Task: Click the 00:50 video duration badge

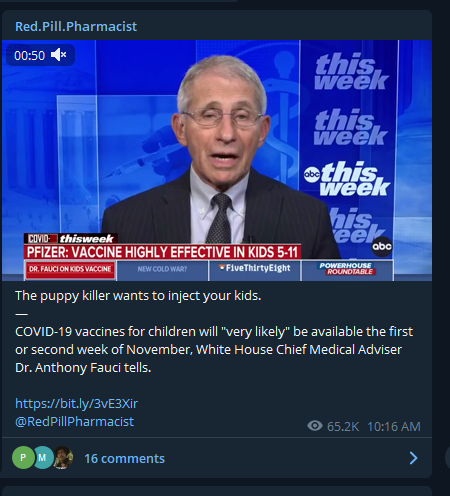Action: [29, 55]
